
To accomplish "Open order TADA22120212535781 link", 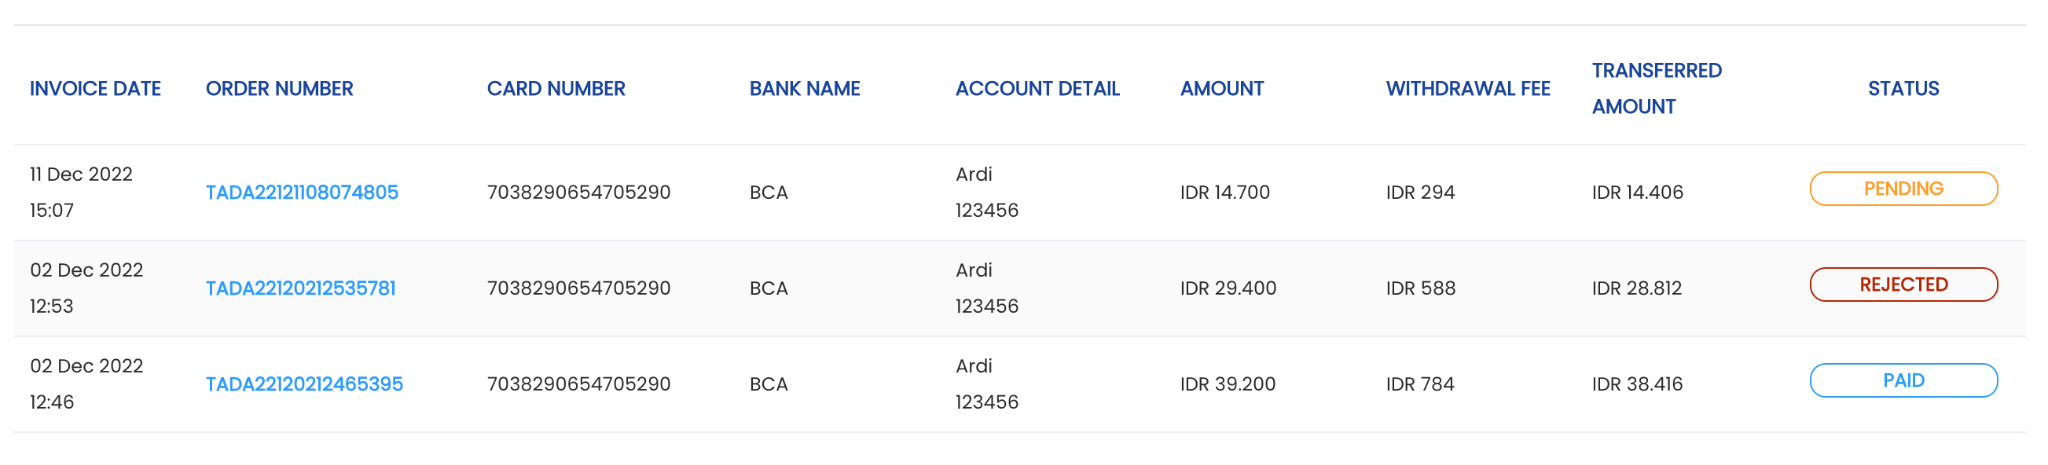I will pyautogui.click(x=301, y=288).
